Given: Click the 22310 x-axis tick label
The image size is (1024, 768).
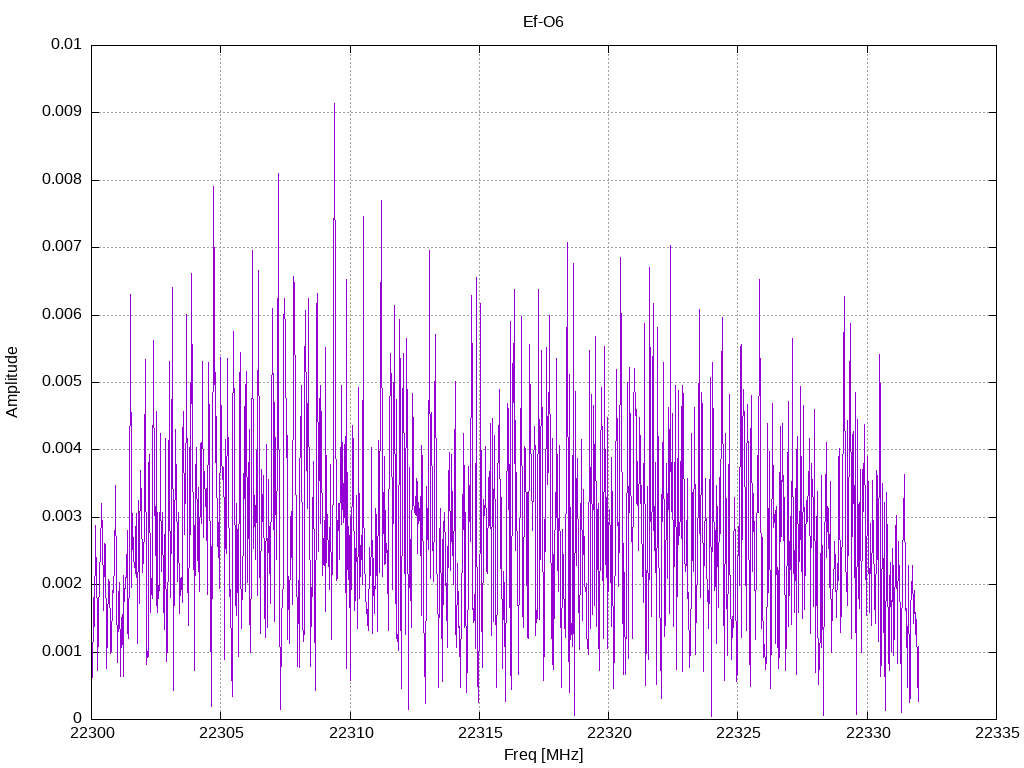Looking at the screenshot, I should tap(350, 733).
